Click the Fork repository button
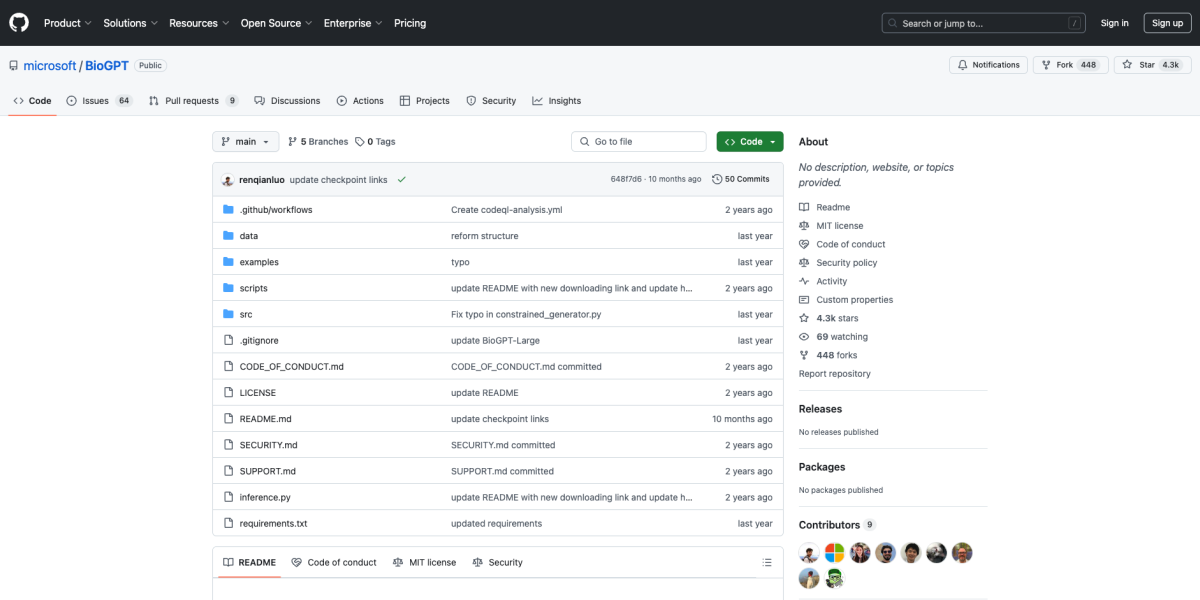The height and width of the screenshot is (600, 1200). [x=1064, y=65]
